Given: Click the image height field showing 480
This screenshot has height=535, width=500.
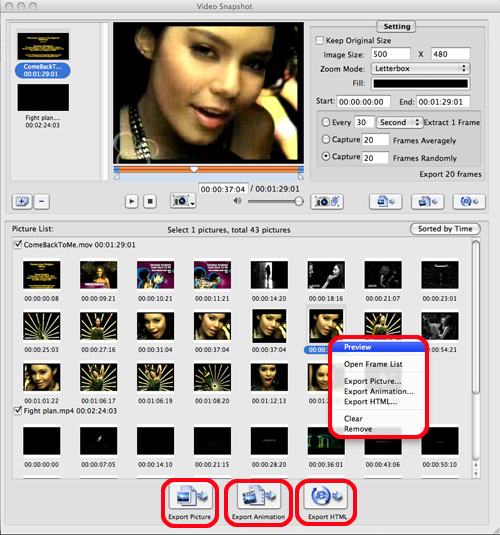Looking at the screenshot, I should click(x=450, y=54).
